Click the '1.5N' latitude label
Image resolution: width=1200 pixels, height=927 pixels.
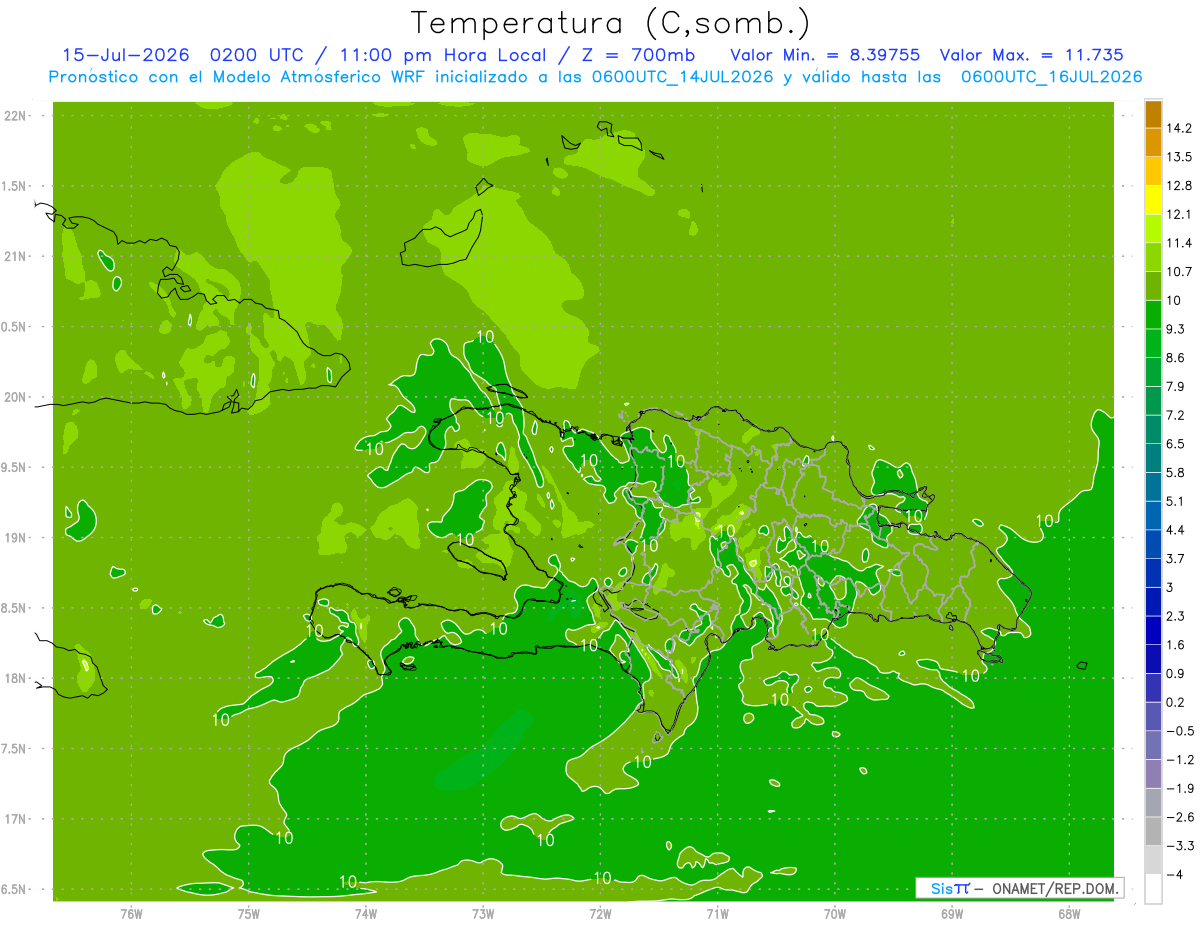click(x=15, y=186)
